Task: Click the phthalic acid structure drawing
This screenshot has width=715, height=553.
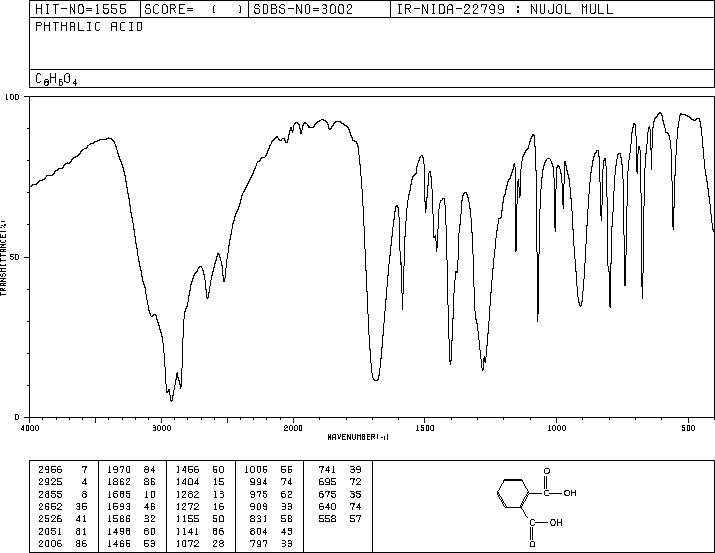Action: point(537,507)
